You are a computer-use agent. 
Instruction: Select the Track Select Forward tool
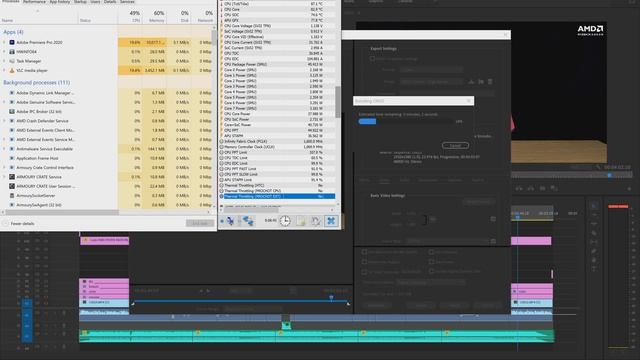pos(594,215)
